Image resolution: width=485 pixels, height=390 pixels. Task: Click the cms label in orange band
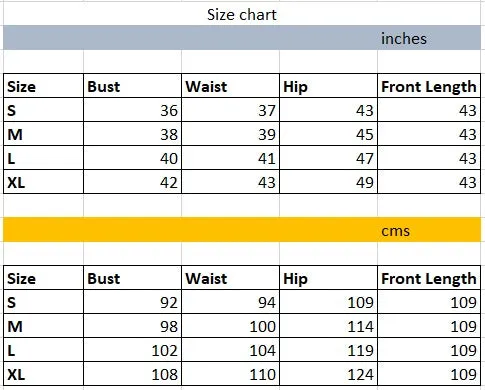click(395, 230)
